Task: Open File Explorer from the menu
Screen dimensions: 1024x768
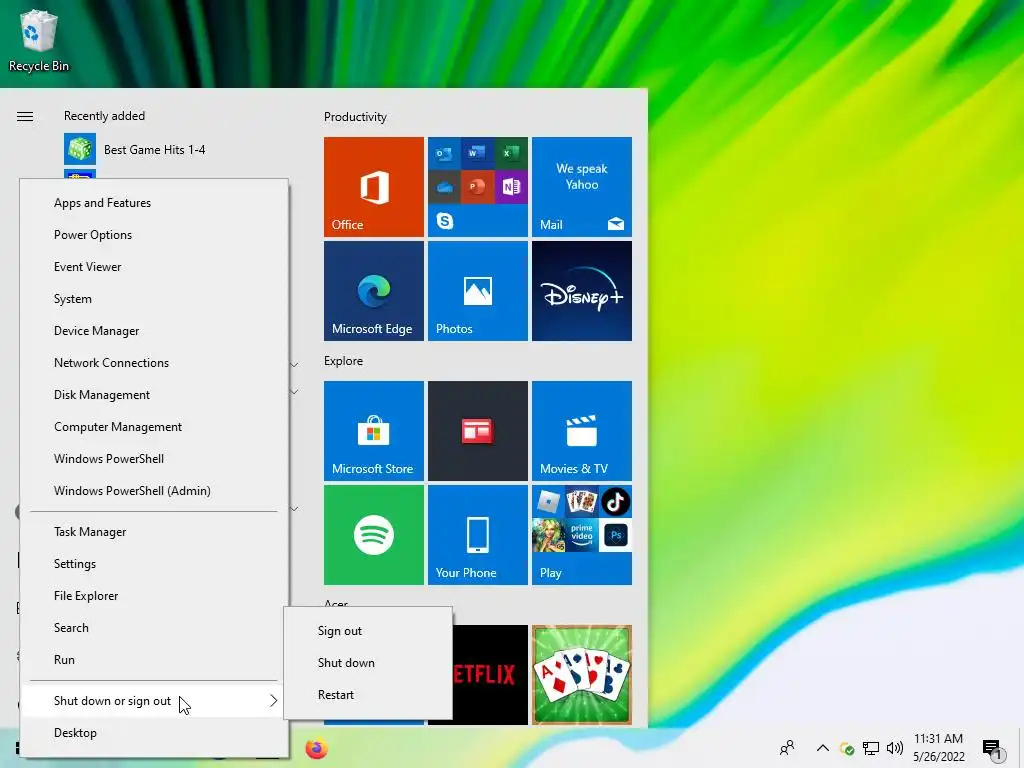Action: (154, 596)
